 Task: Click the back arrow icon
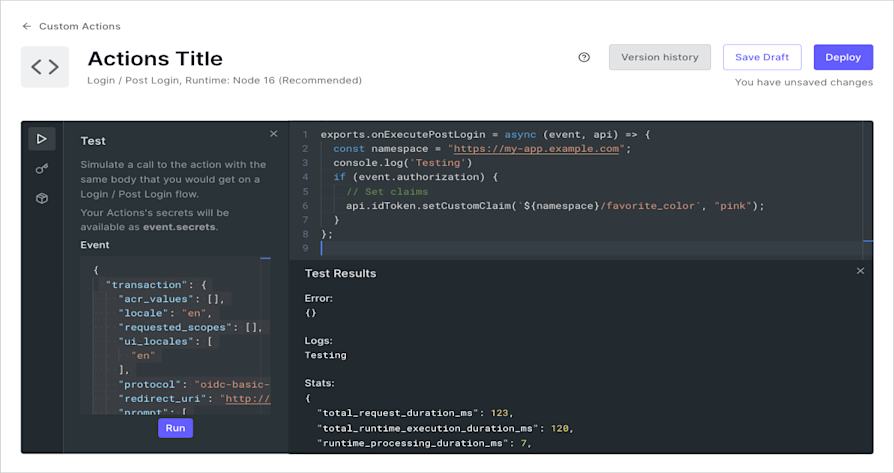click(x=26, y=26)
